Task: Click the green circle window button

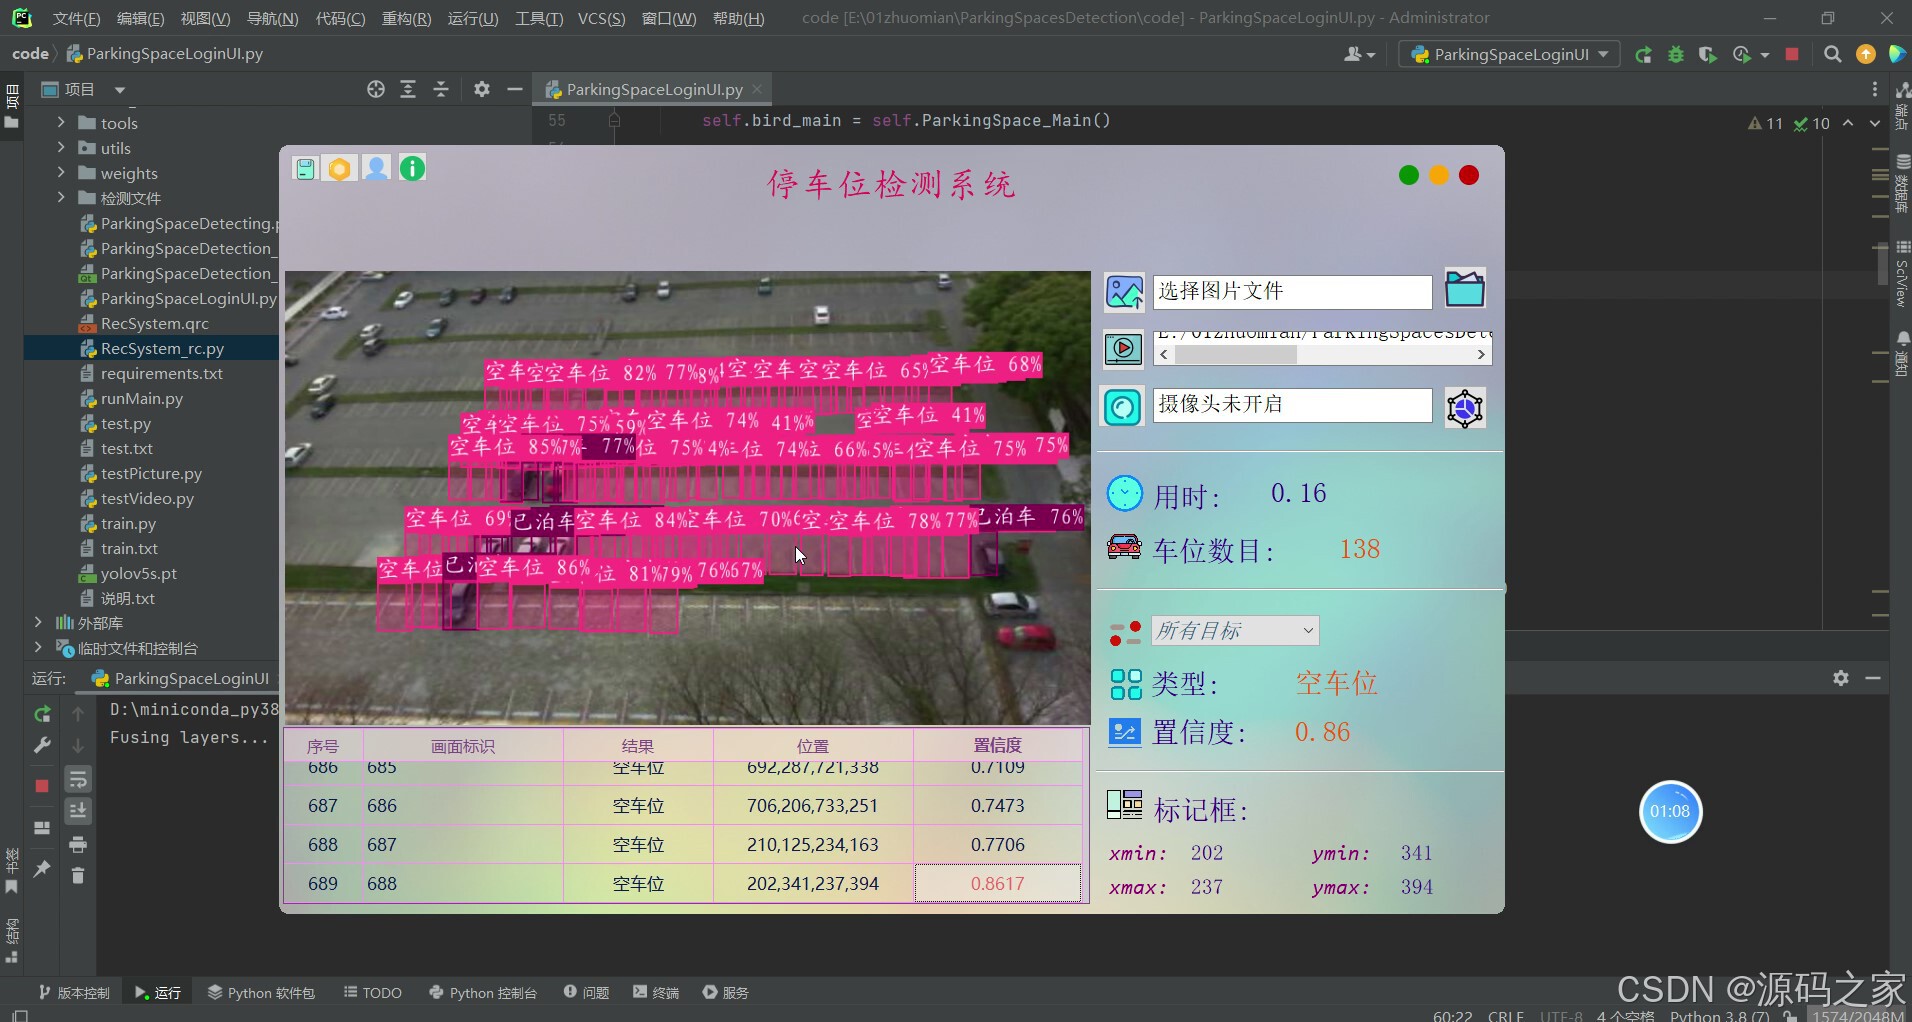Action: tap(1409, 176)
